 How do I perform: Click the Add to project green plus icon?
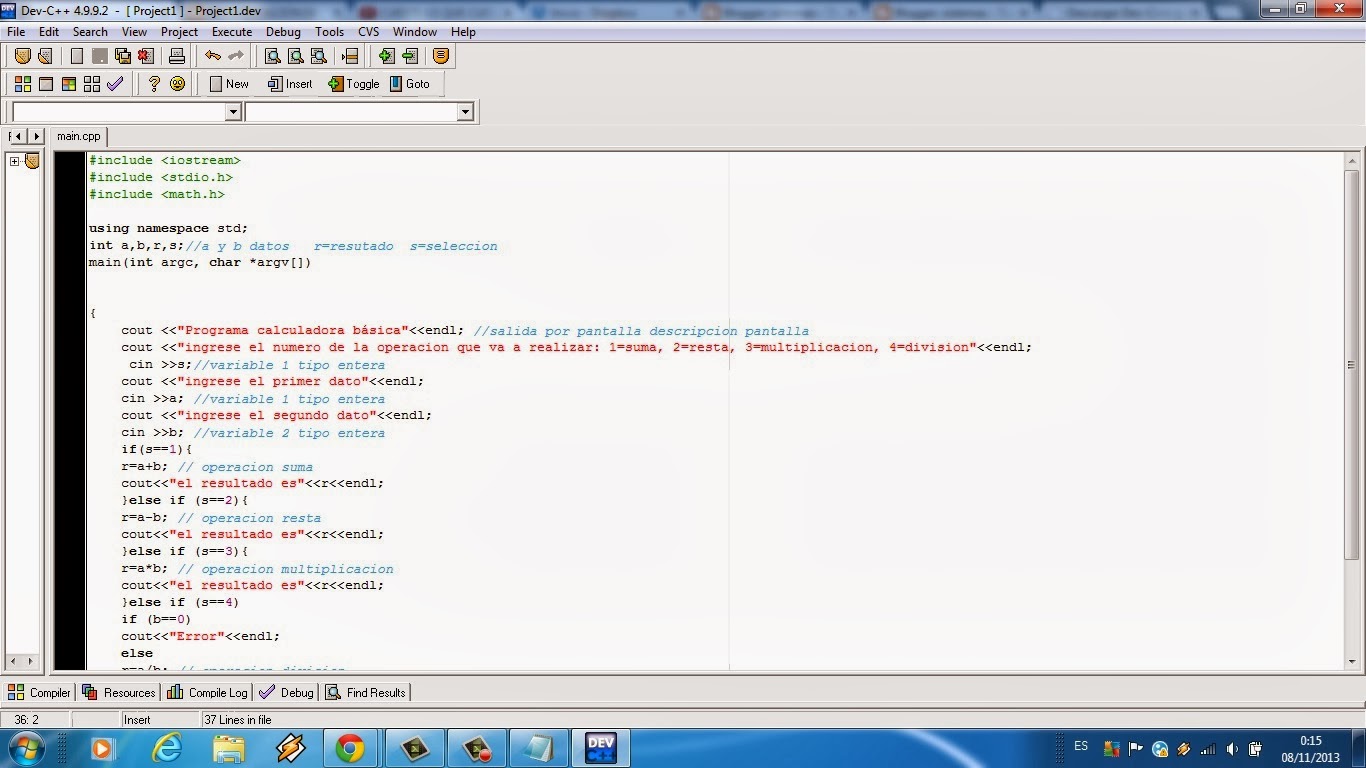coord(387,56)
